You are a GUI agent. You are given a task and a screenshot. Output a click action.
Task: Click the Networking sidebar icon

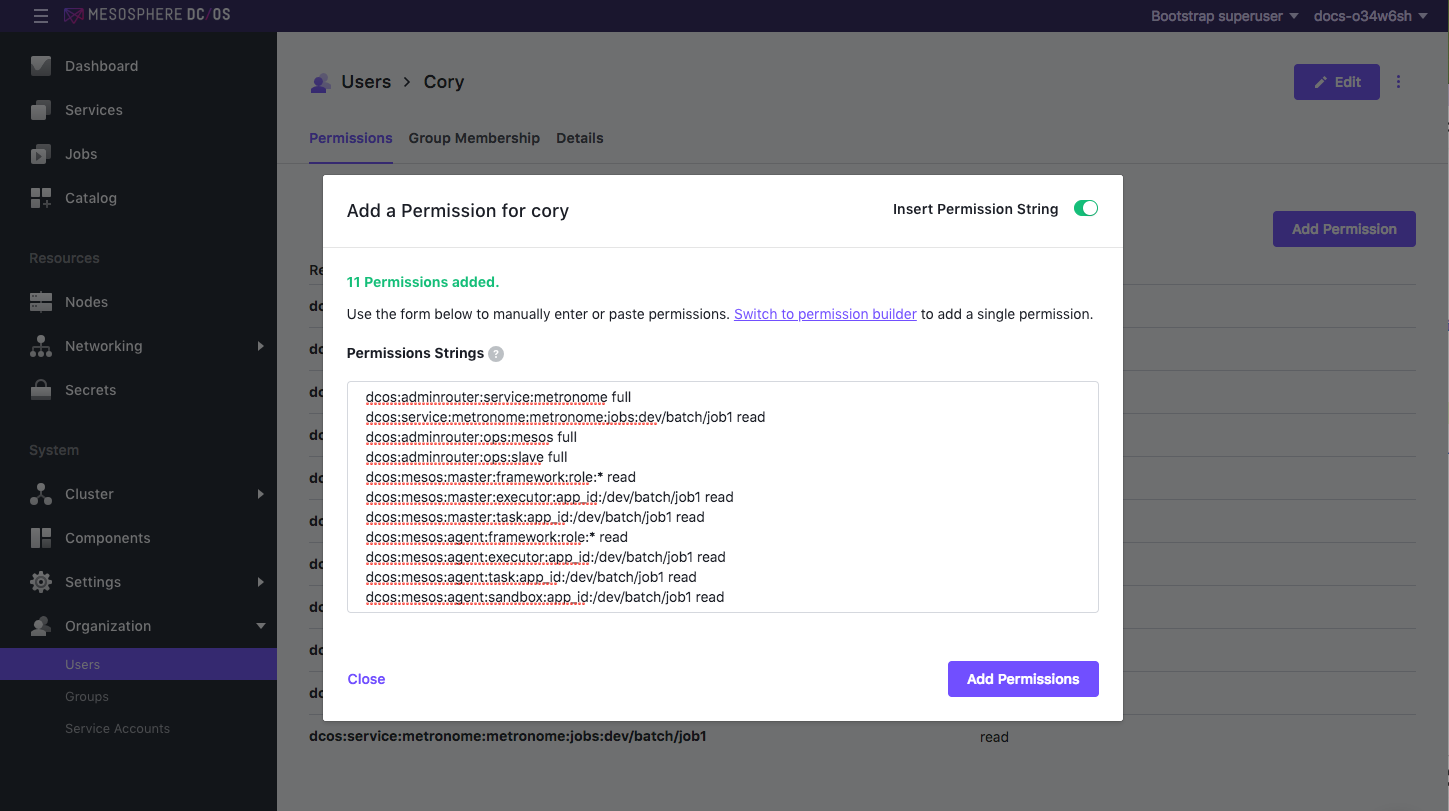tap(41, 346)
